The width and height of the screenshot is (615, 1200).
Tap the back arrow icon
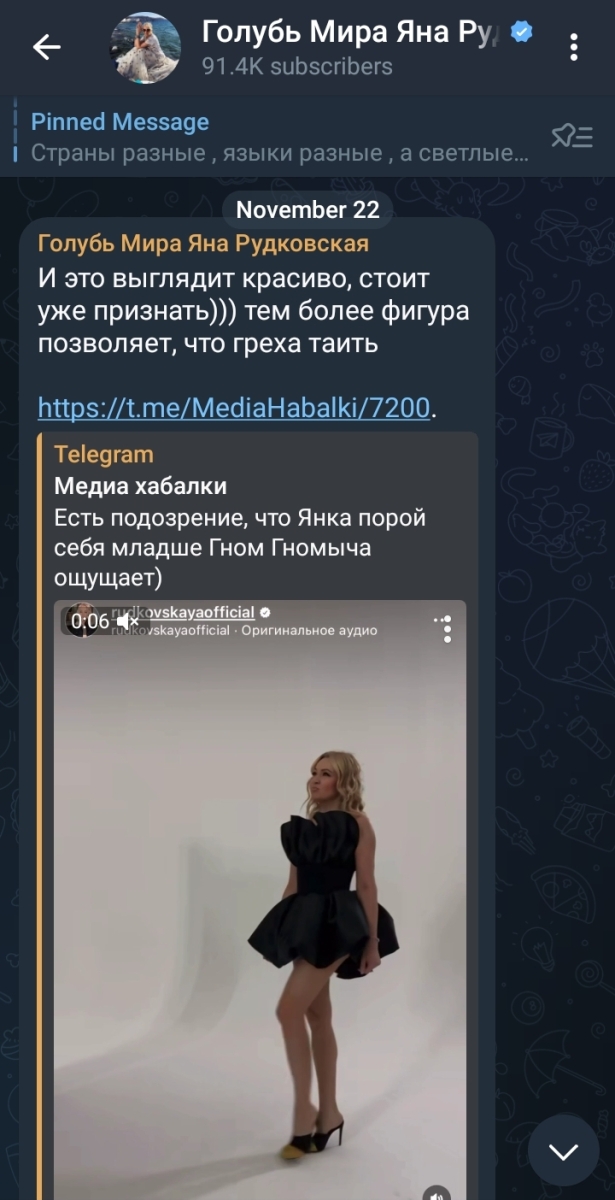[x=47, y=47]
